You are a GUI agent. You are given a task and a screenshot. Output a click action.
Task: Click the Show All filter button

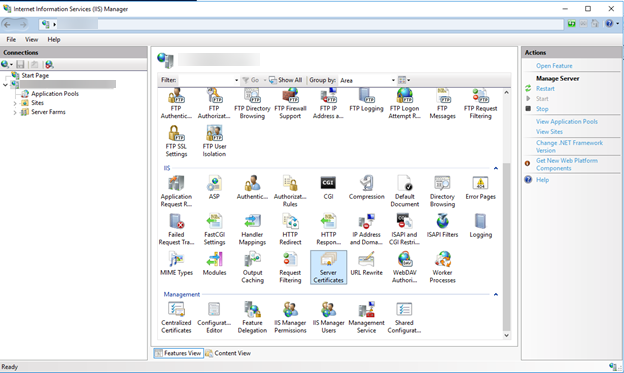285,80
